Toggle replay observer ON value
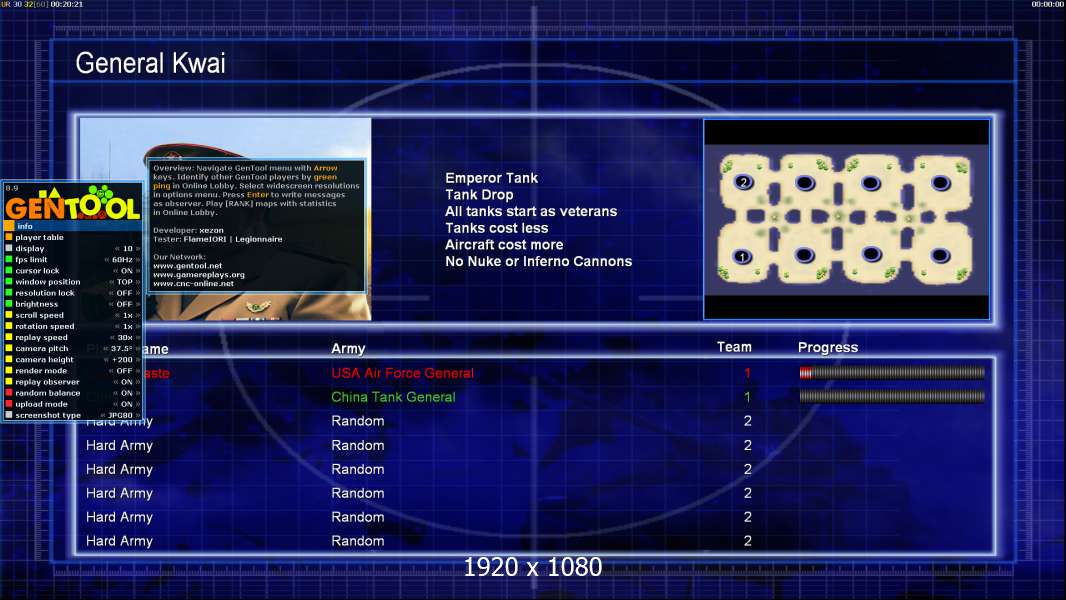This screenshot has width=1066, height=600. point(126,382)
